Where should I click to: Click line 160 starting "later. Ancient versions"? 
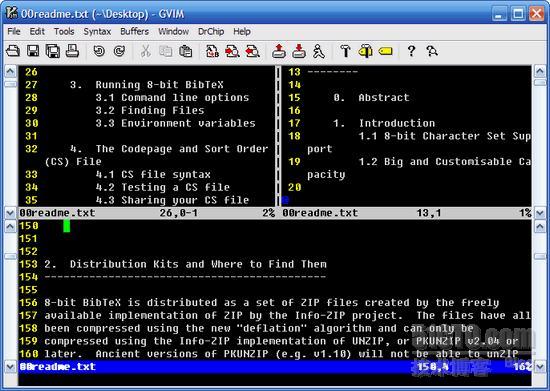281,354
